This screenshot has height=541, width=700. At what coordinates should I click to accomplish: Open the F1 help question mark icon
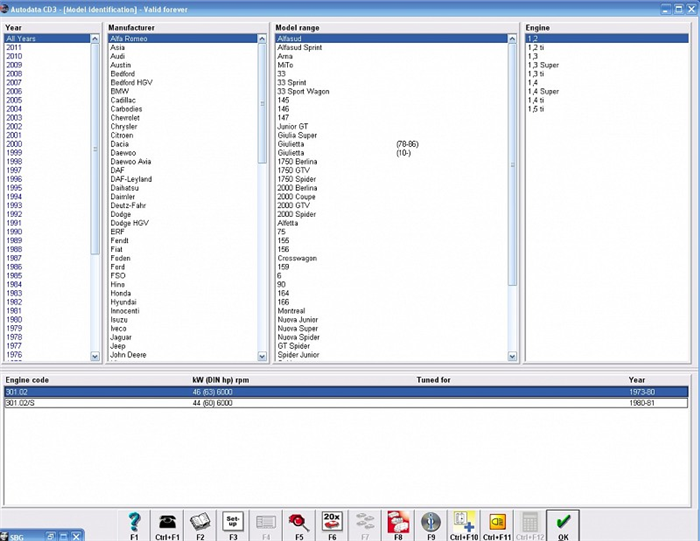click(134, 525)
